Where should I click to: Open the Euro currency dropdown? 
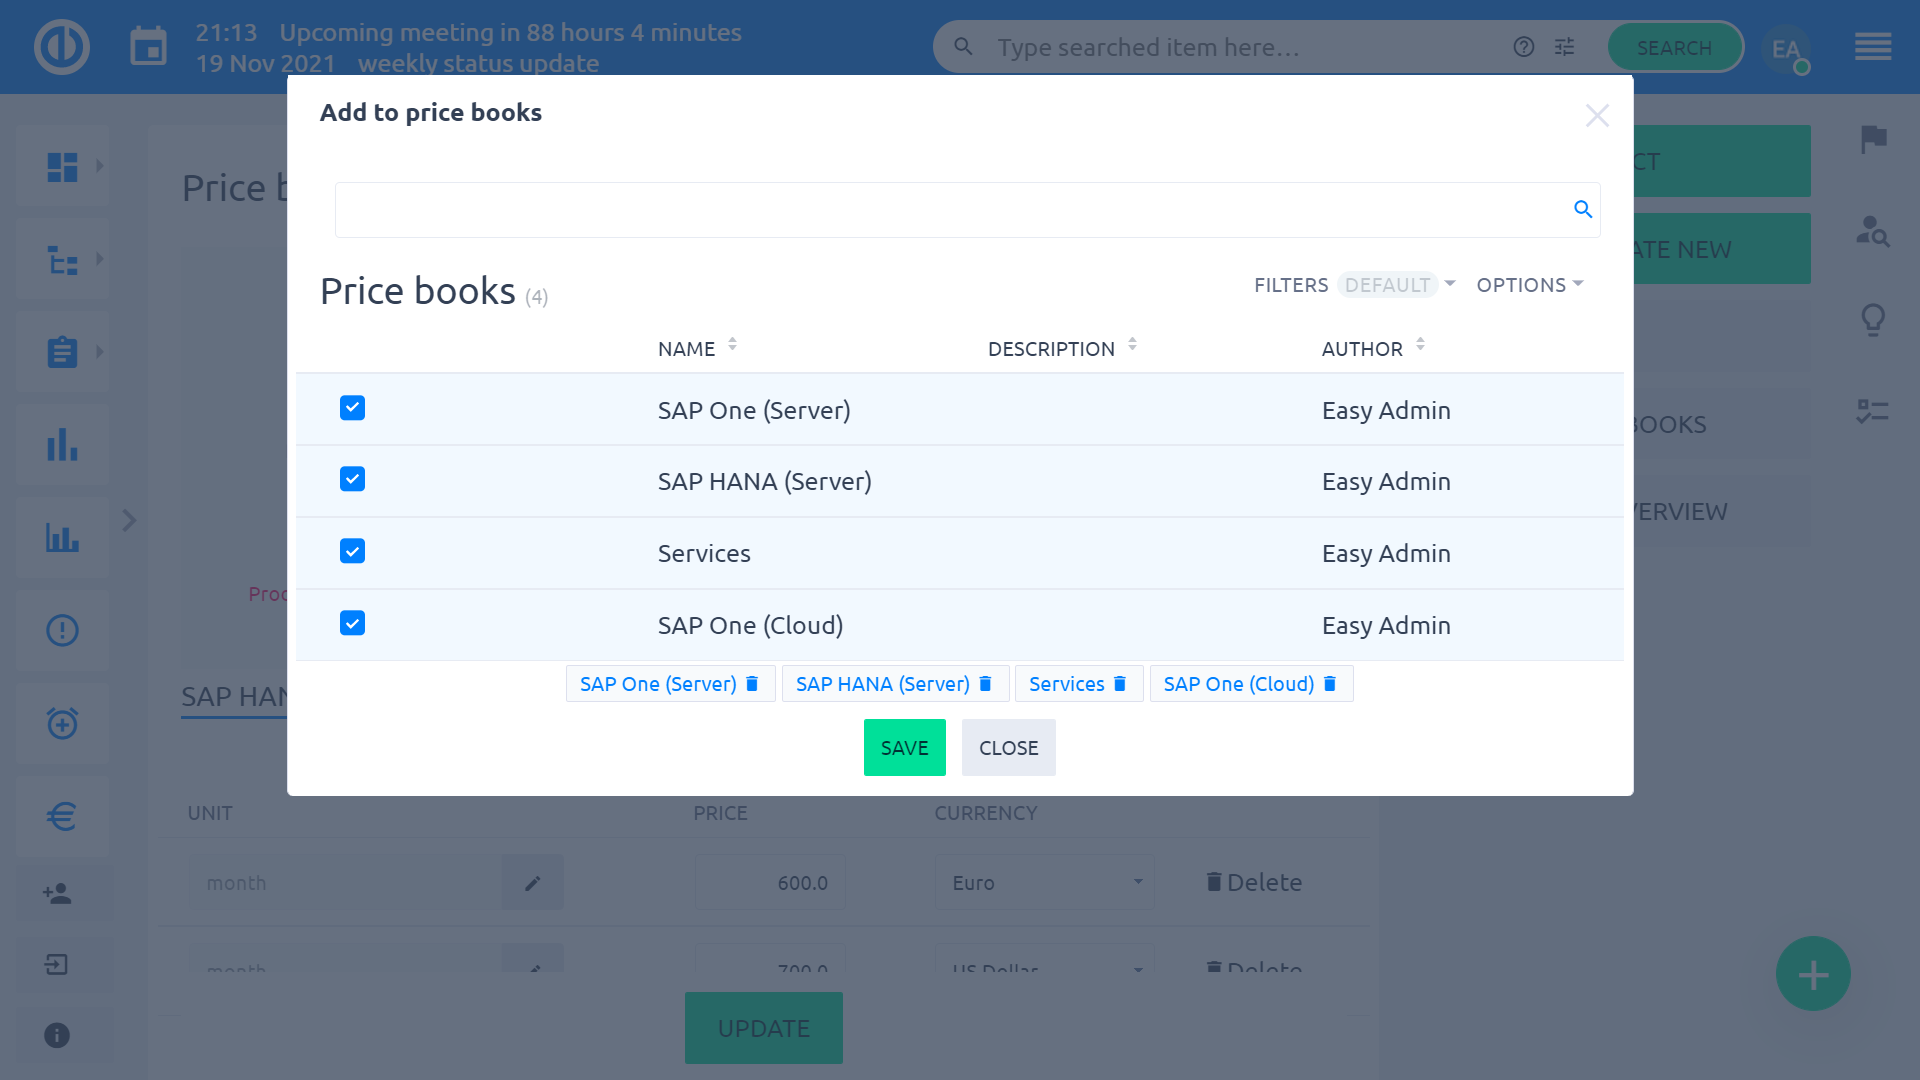tap(1045, 883)
